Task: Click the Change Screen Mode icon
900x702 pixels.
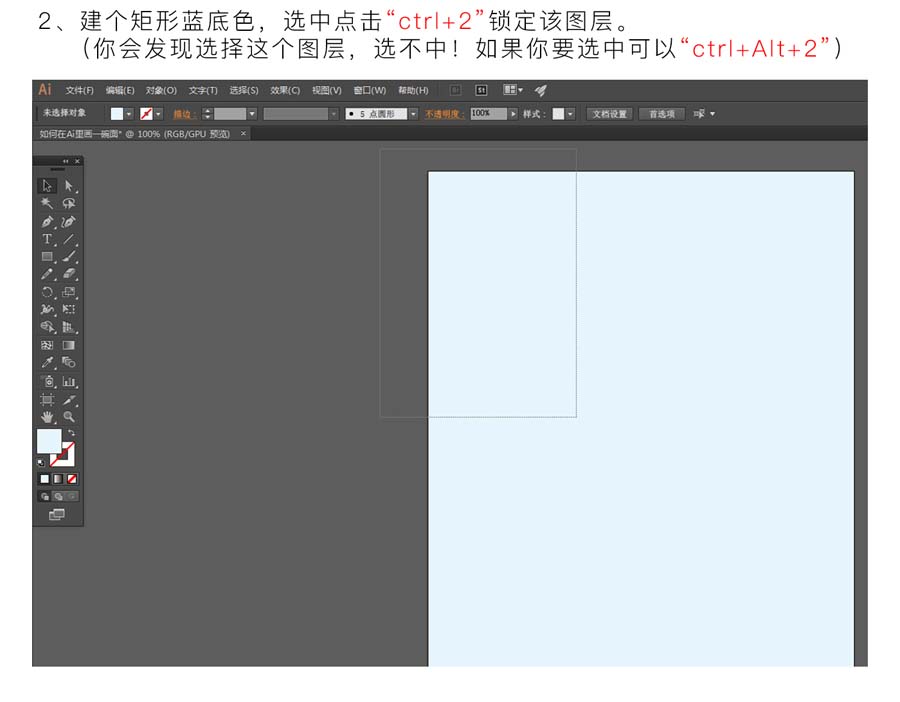Action: tap(57, 514)
